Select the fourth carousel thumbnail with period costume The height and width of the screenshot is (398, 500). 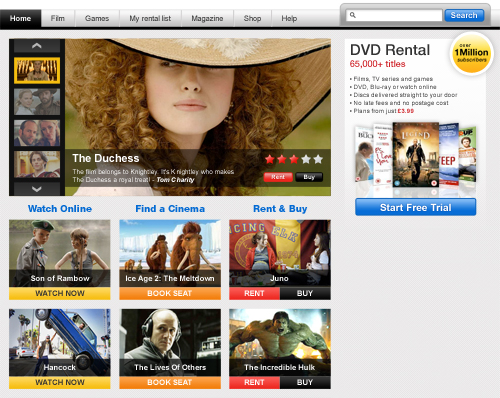click(x=37, y=164)
